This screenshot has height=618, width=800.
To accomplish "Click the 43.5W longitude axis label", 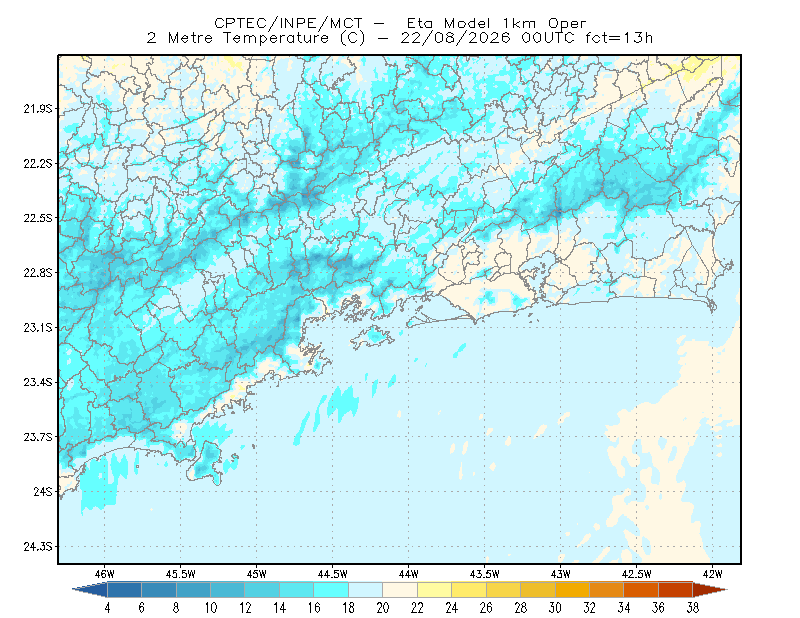I will pyautogui.click(x=485, y=574).
